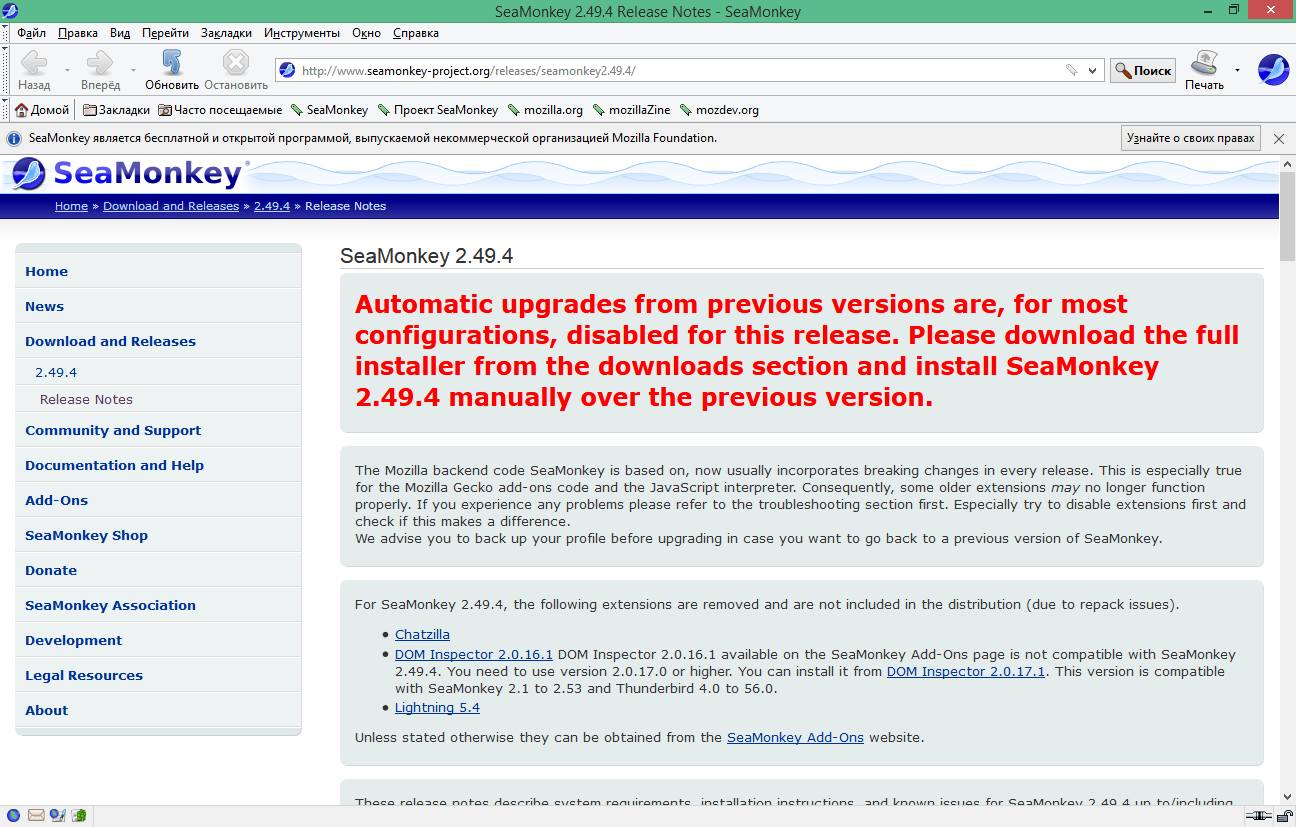Open Composer from status bar icon
Image resolution: width=1296 pixels, height=827 pixels.
(x=57, y=816)
